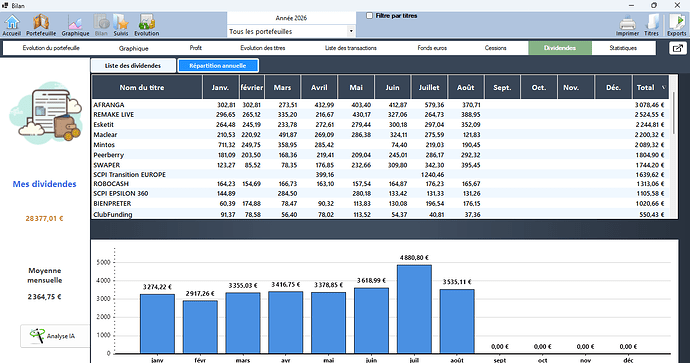
Task: Sort by the Juillet column header
Action: [x=429, y=87]
